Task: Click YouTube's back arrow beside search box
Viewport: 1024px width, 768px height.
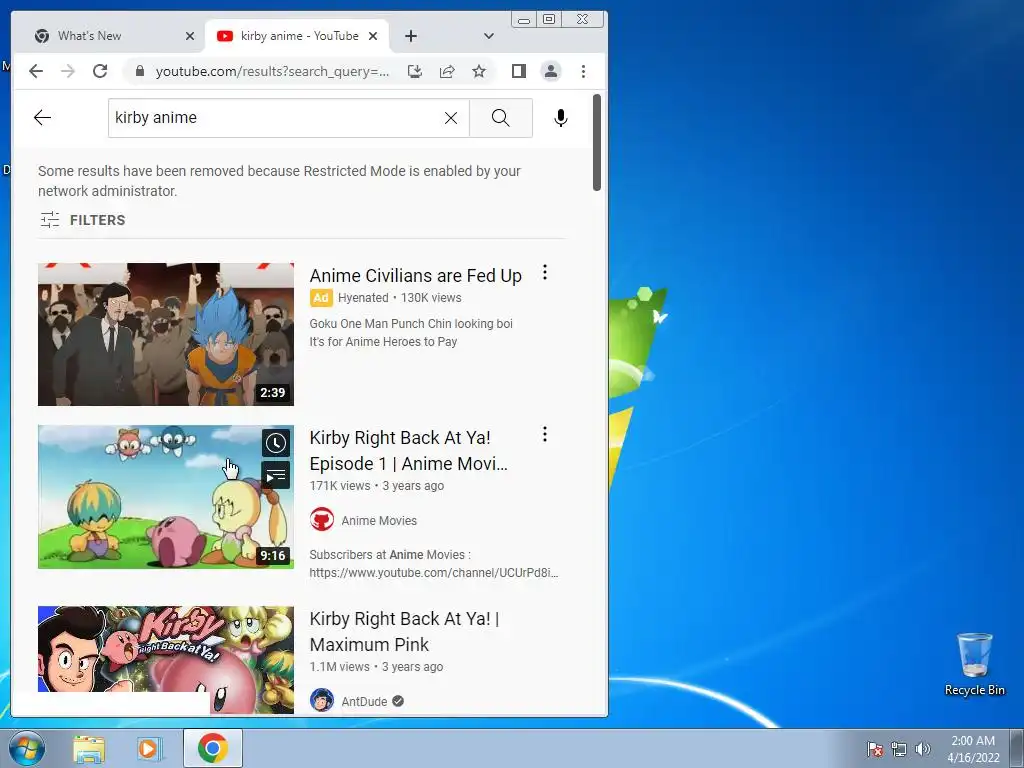Action: click(x=42, y=118)
